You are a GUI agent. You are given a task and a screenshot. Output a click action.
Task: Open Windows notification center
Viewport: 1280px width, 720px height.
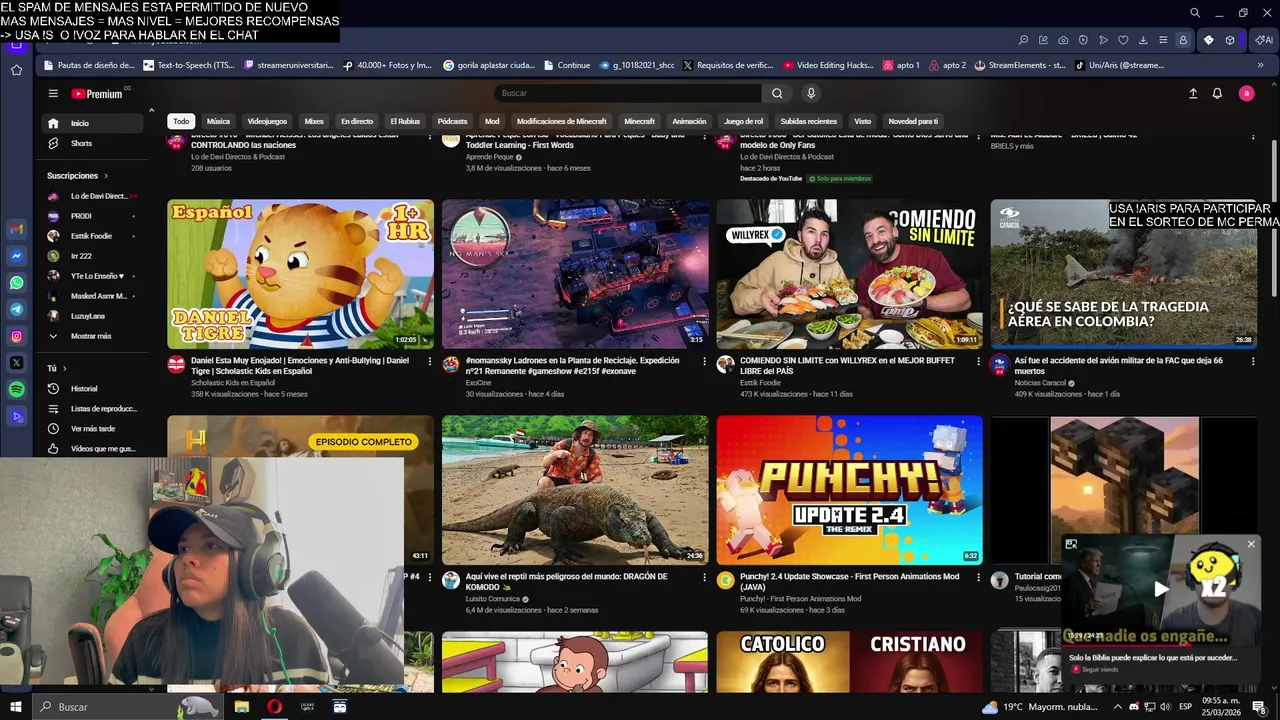pos(1260,707)
